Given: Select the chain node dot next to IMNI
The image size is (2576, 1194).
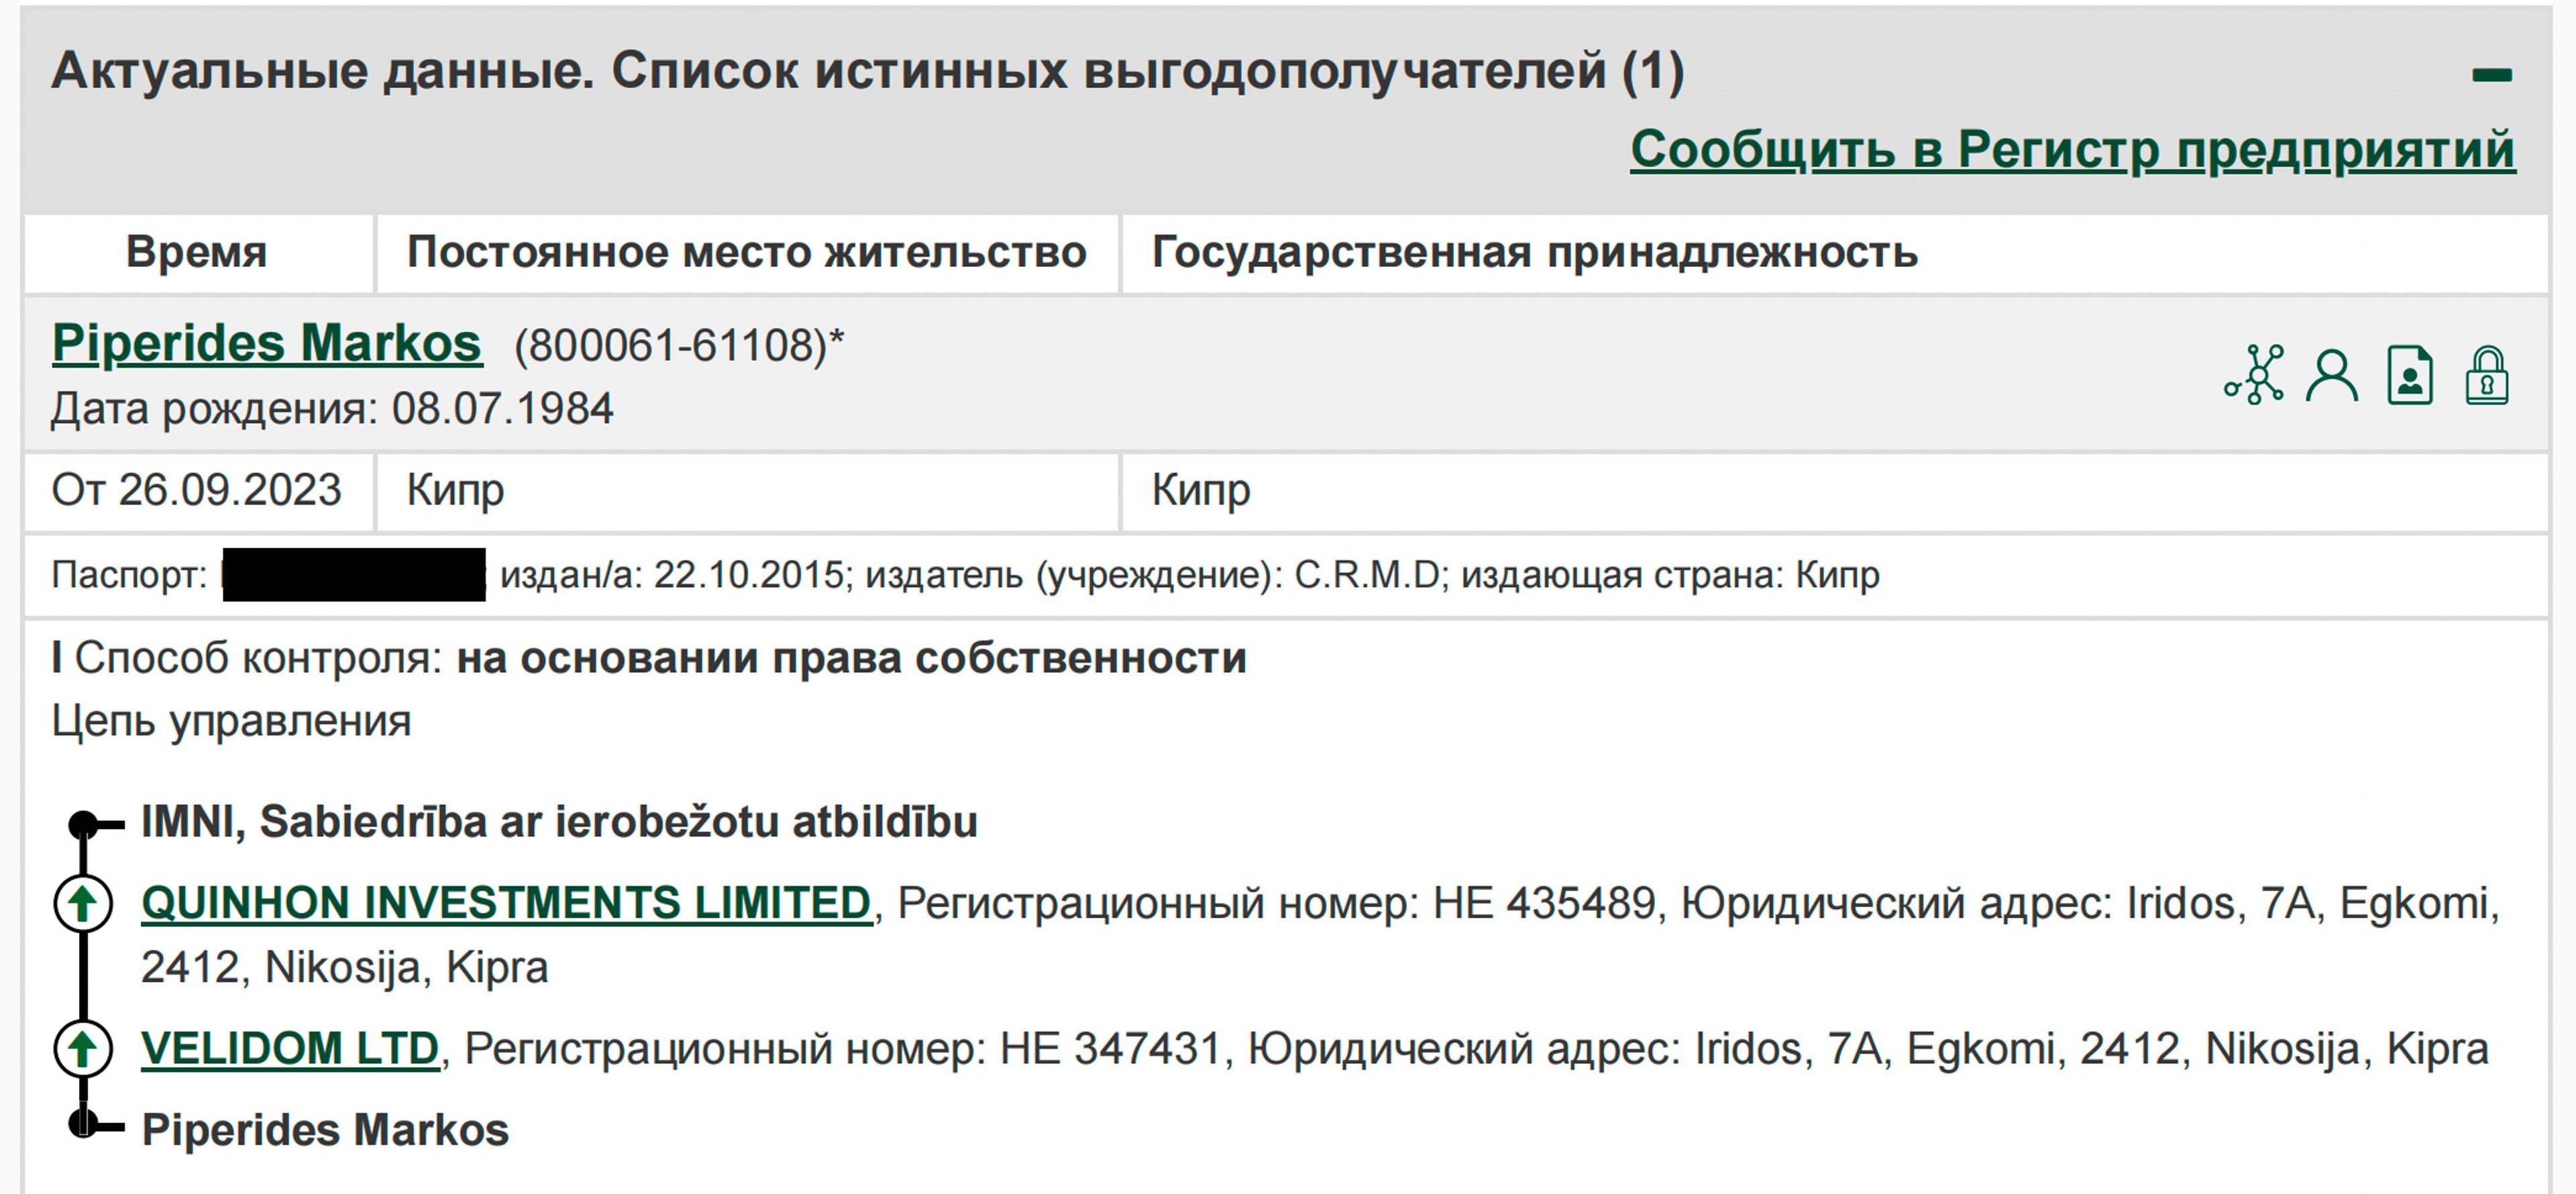Looking at the screenshot, I should (x=82, y=822).
